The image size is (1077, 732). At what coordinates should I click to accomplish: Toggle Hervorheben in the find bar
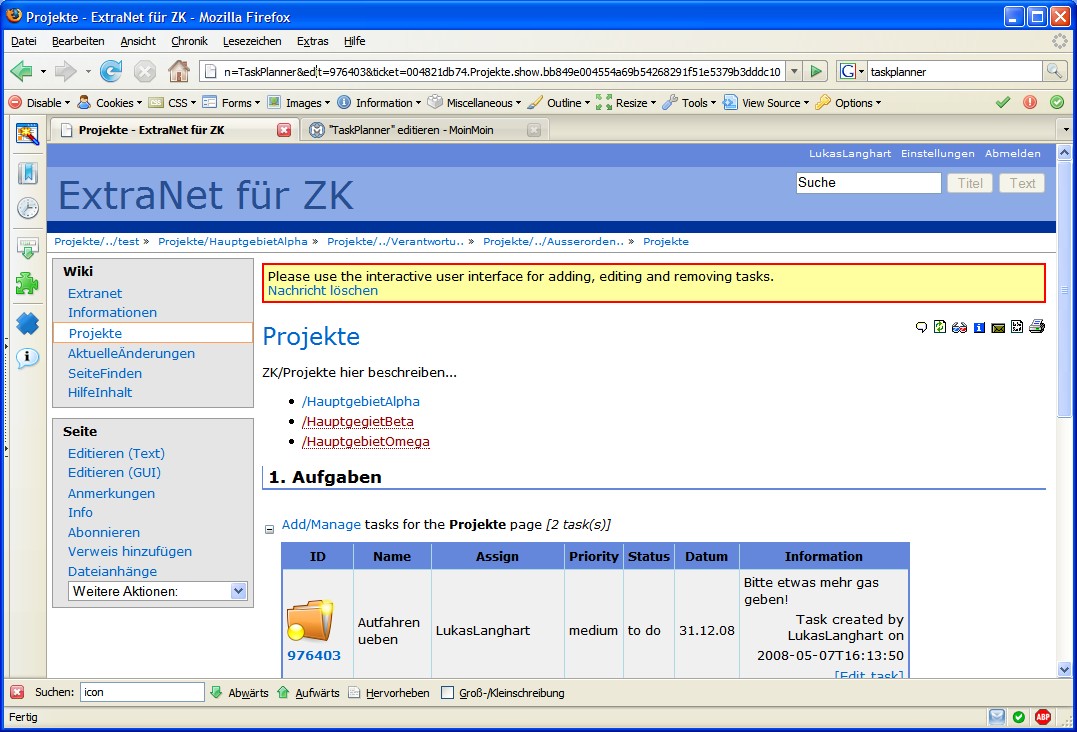coord(389,693)
